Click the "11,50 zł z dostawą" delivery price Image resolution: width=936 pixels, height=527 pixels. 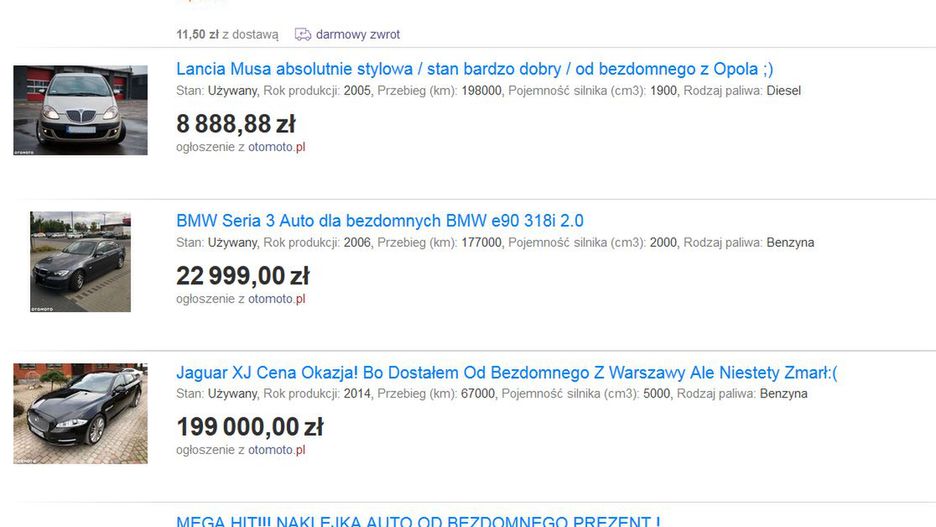227,35
